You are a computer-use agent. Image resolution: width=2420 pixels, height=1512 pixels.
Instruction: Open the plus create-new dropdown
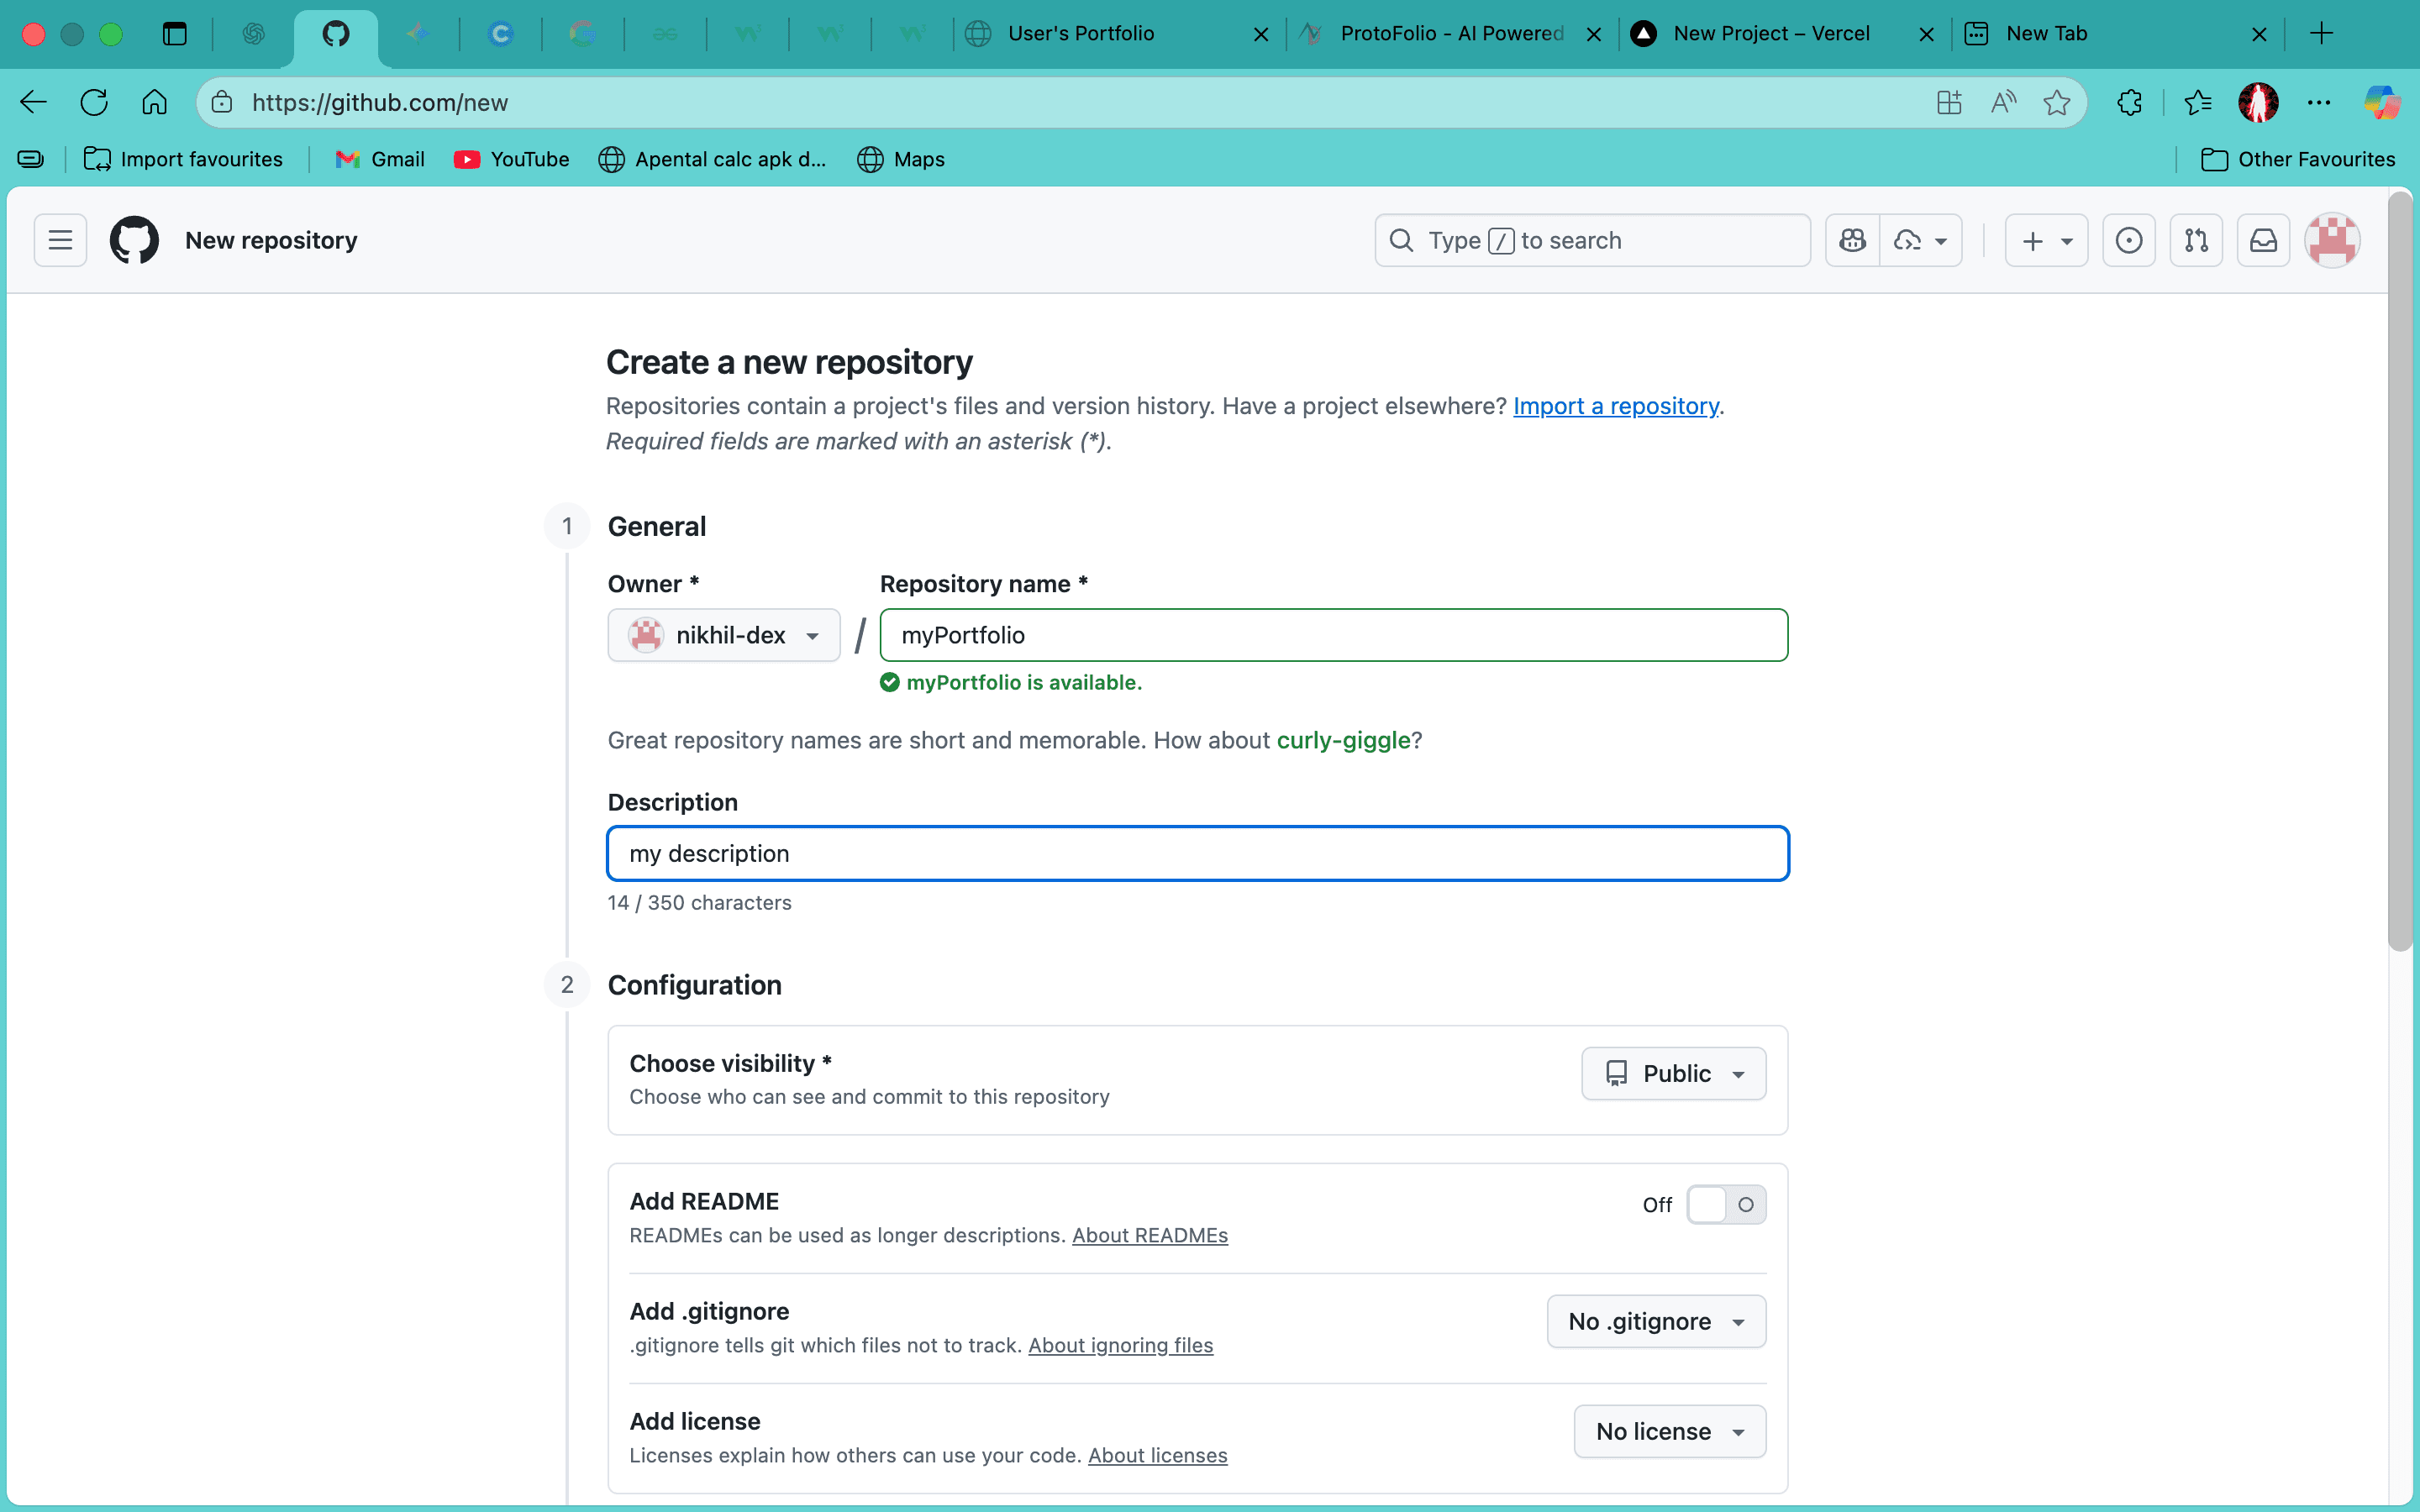click(2046, 240)
